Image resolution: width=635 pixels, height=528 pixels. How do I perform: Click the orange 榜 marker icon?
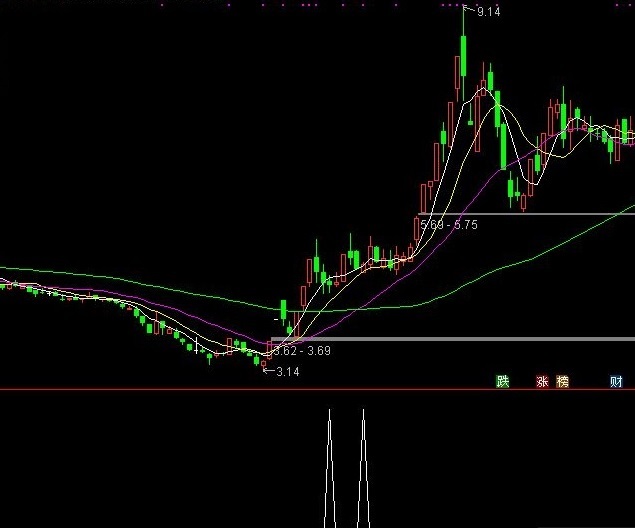pyautogui.click(x=563, y=381)
